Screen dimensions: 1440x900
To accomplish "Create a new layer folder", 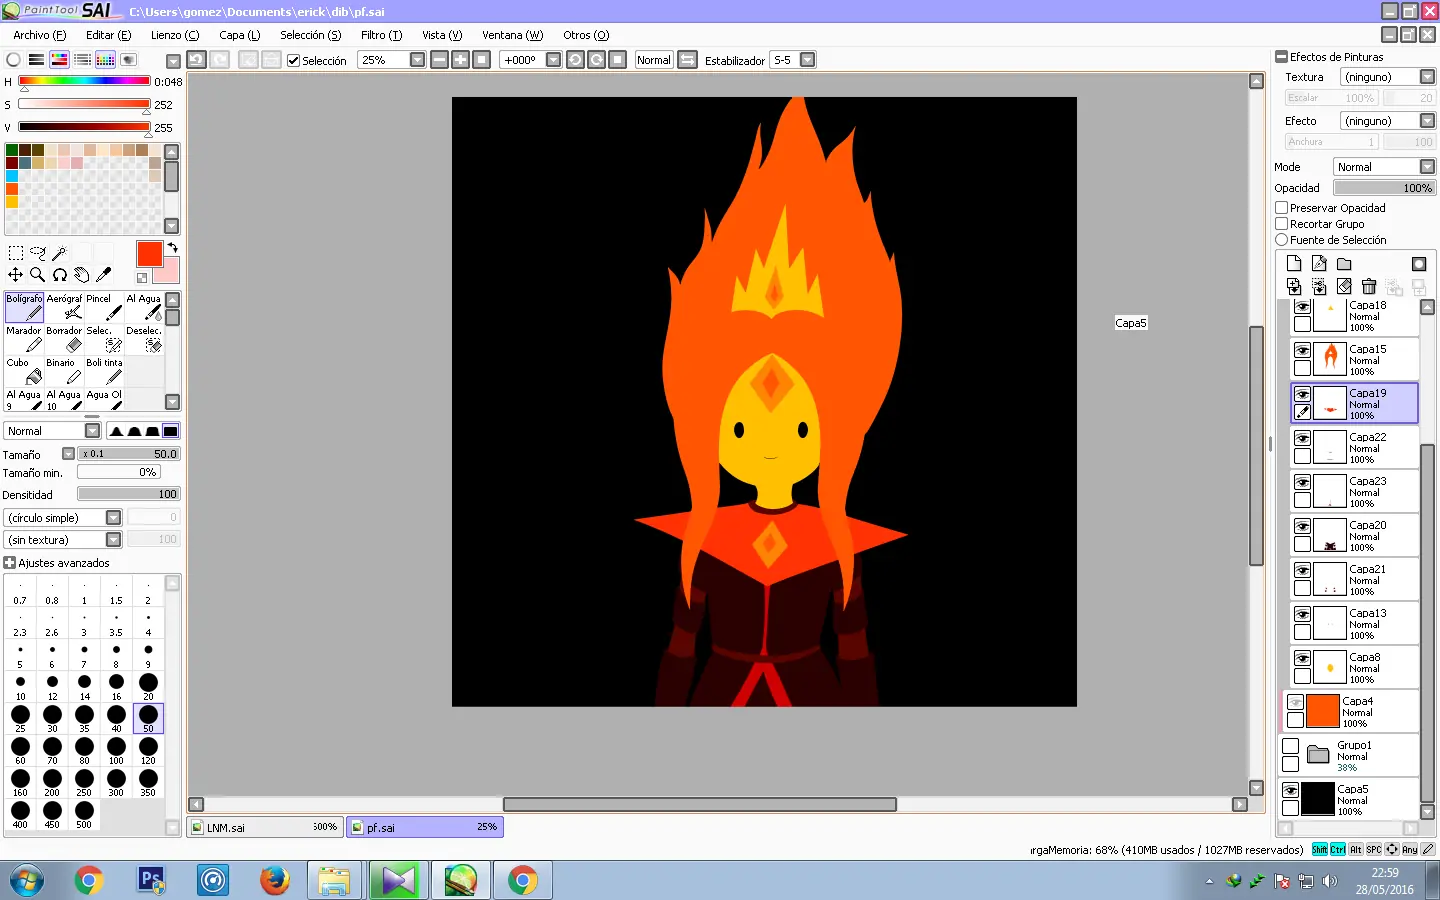I will tap(1344, 264).
